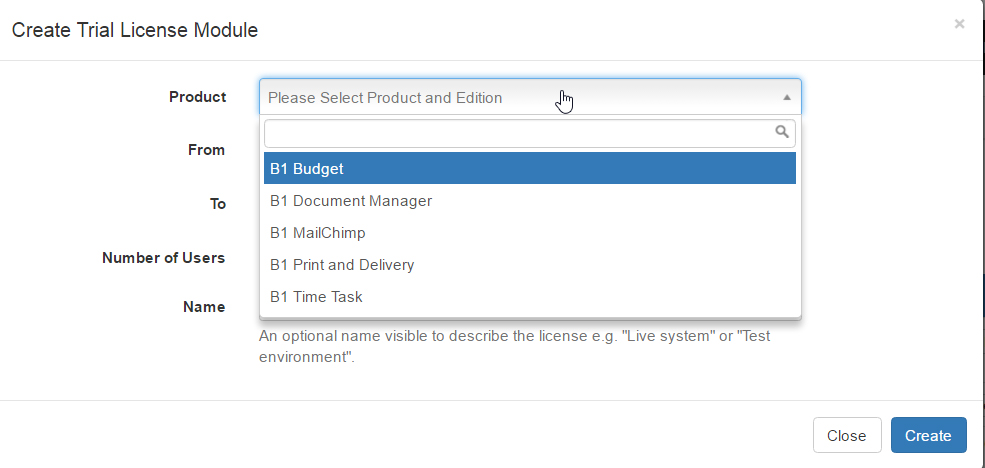
Task: Dismiss the dialog with the X icon
Action: (959, 24)
